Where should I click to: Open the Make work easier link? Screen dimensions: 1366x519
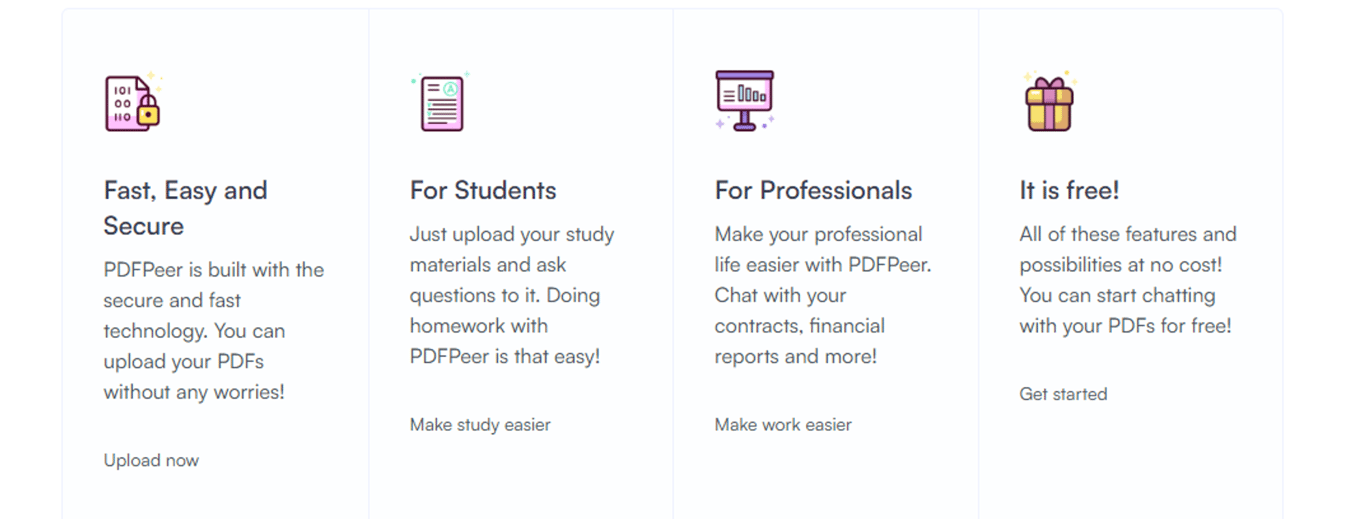click(x=783, y=424)
